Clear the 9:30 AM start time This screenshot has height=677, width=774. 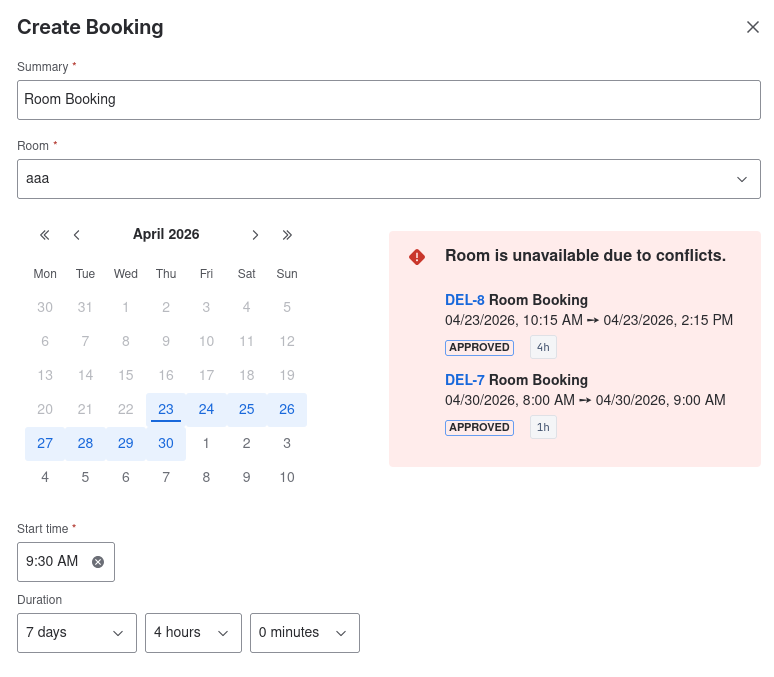click(x=98, y=562)
